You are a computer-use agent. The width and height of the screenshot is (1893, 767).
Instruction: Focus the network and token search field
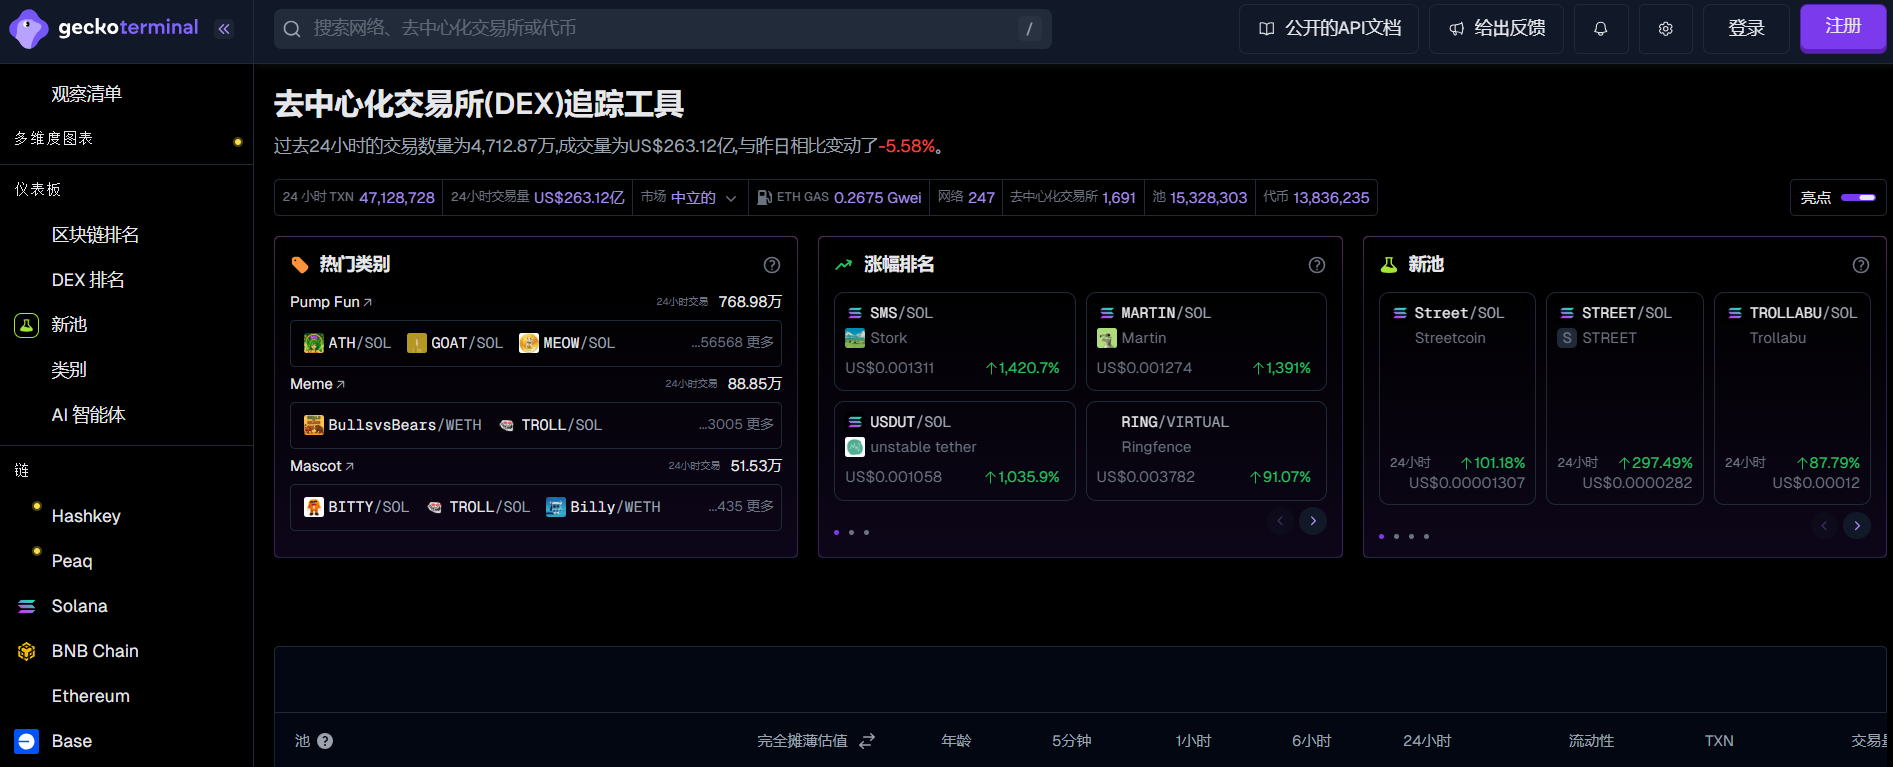pyautogui.click(x=662, y=29)
